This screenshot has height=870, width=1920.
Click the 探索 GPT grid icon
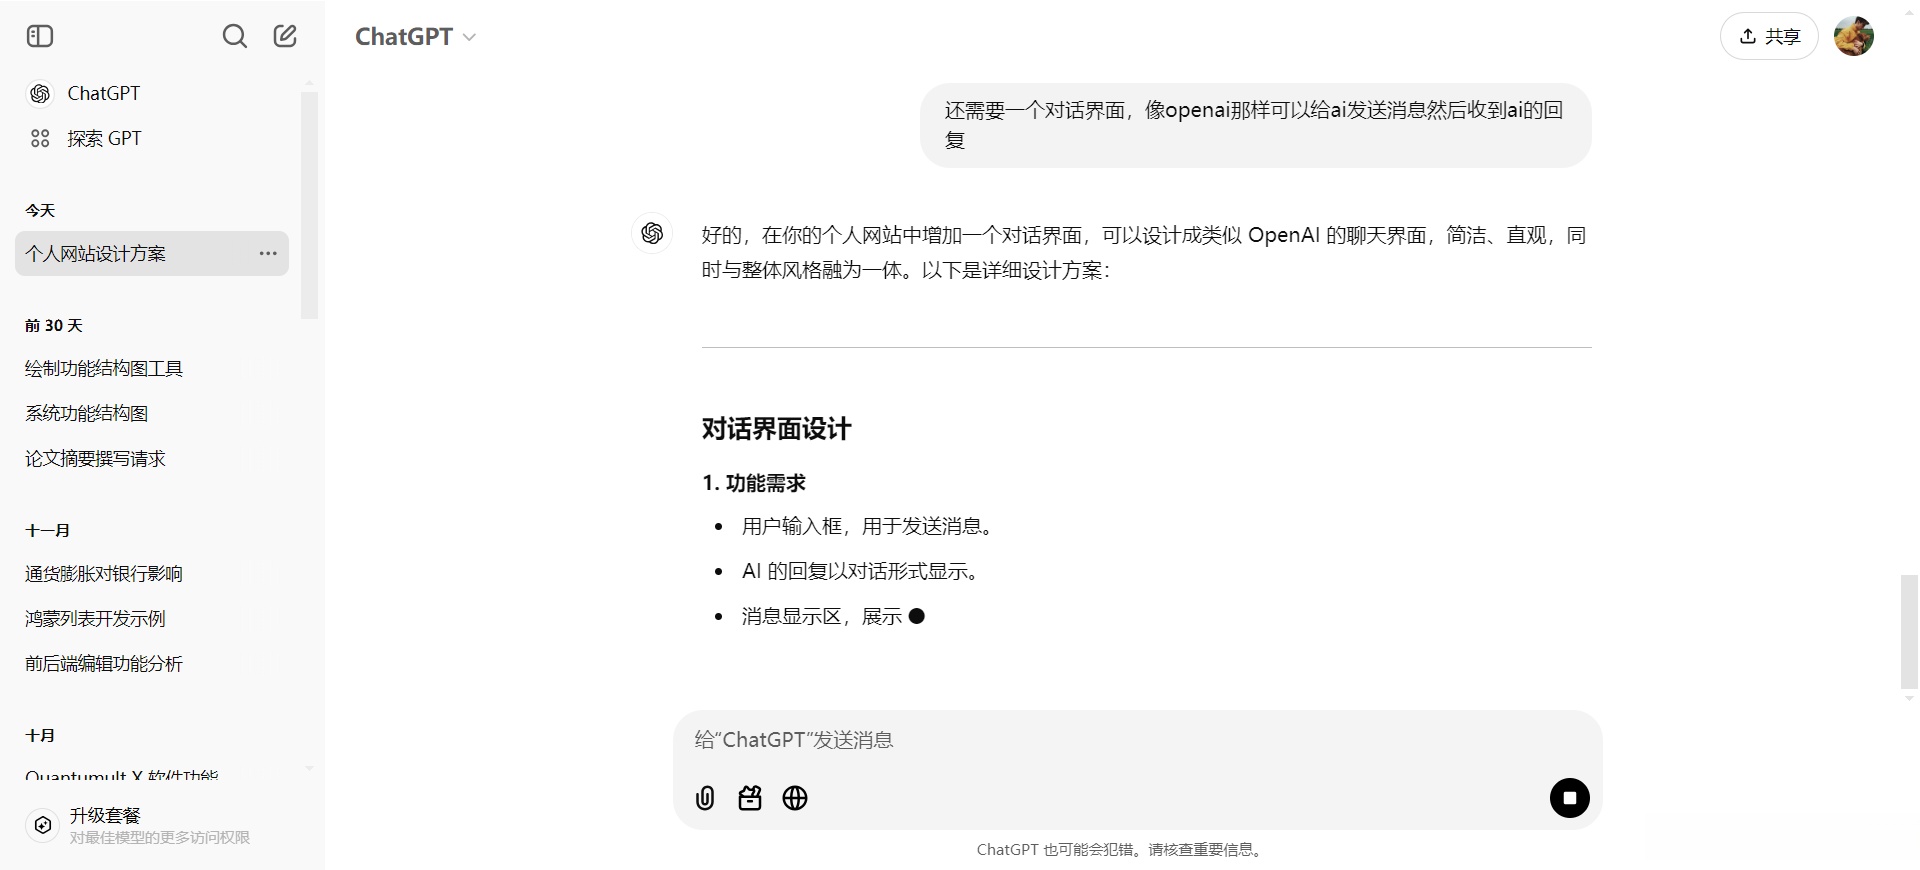click(x=40, y=139)
